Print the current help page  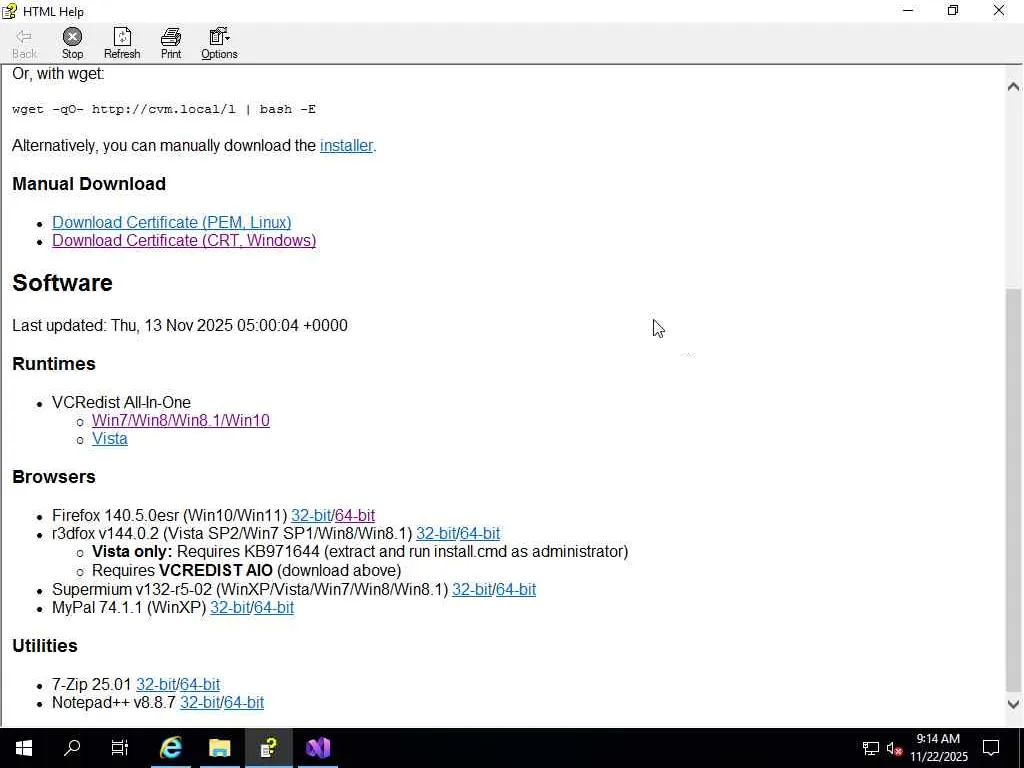pyautogui.click(x=170, y=44)
